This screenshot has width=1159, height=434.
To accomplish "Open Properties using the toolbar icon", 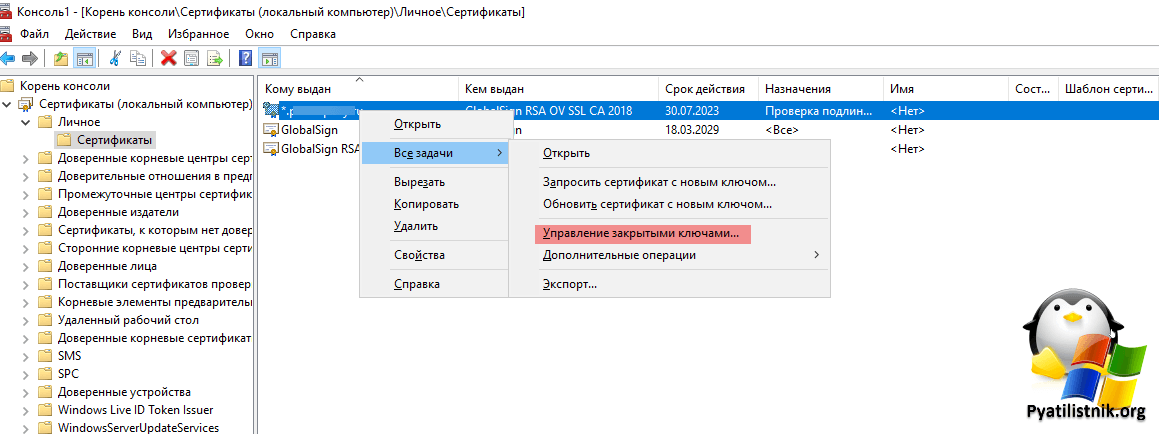I will (191, 58).
